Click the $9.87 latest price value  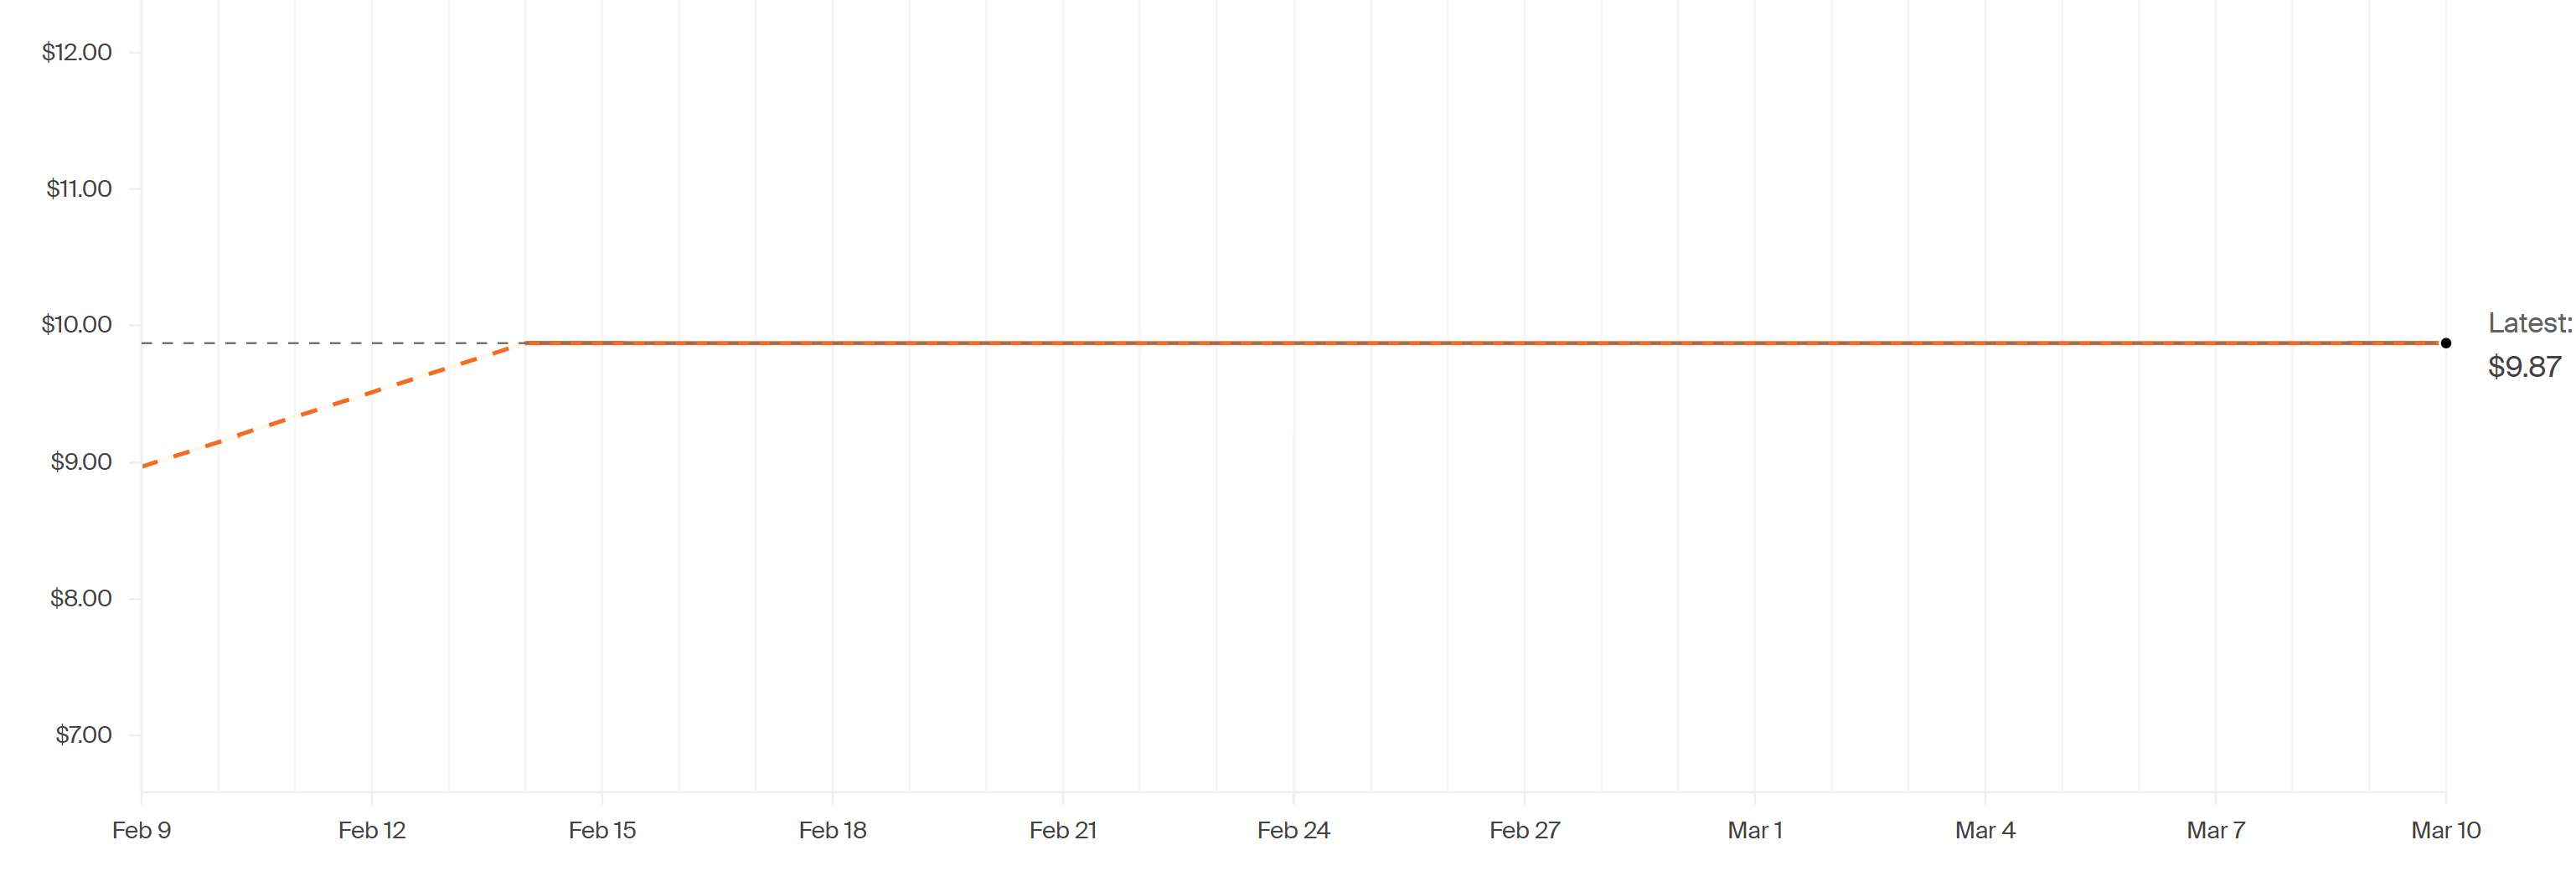click(x=2524, y=367)
